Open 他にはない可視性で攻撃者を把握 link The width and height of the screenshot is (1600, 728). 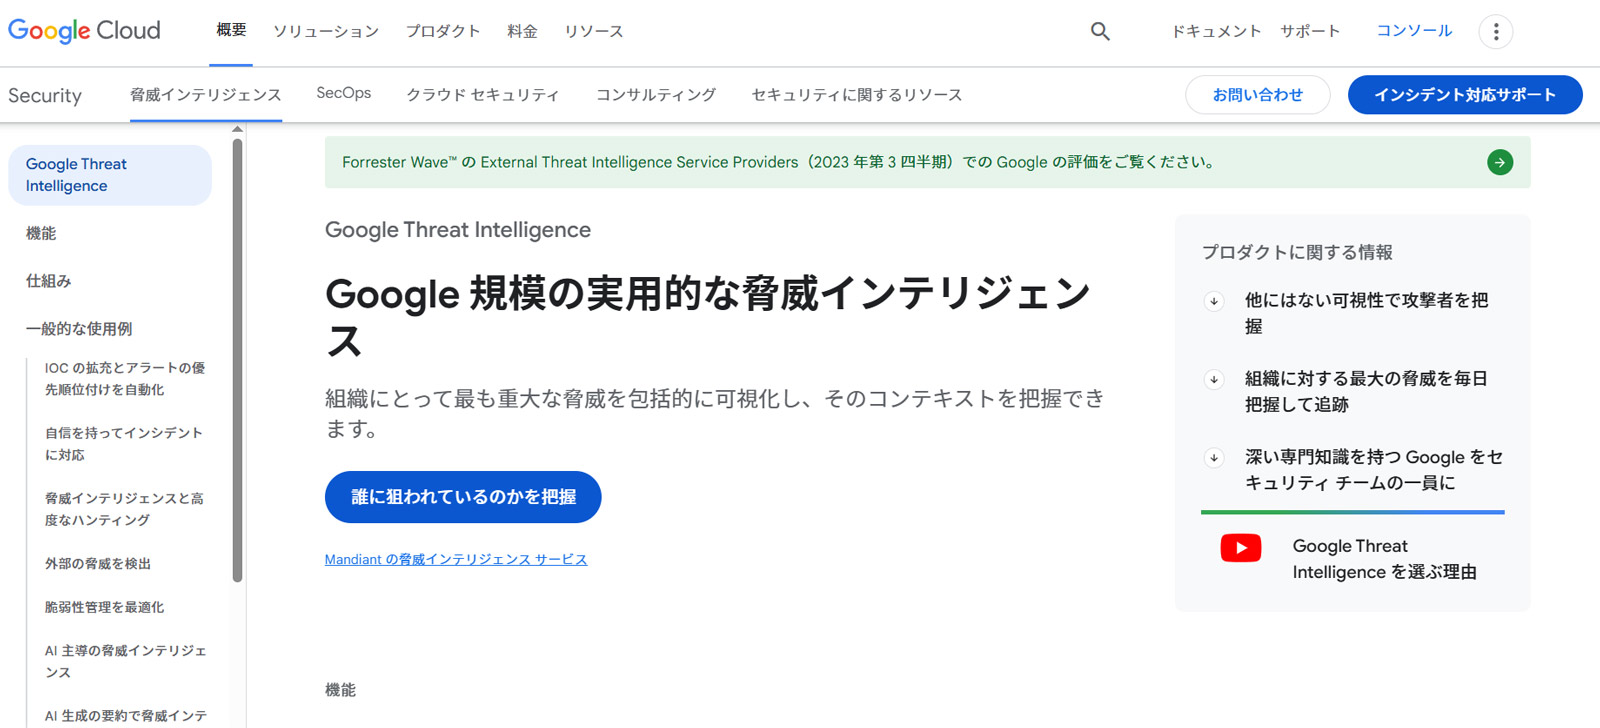1366,313
